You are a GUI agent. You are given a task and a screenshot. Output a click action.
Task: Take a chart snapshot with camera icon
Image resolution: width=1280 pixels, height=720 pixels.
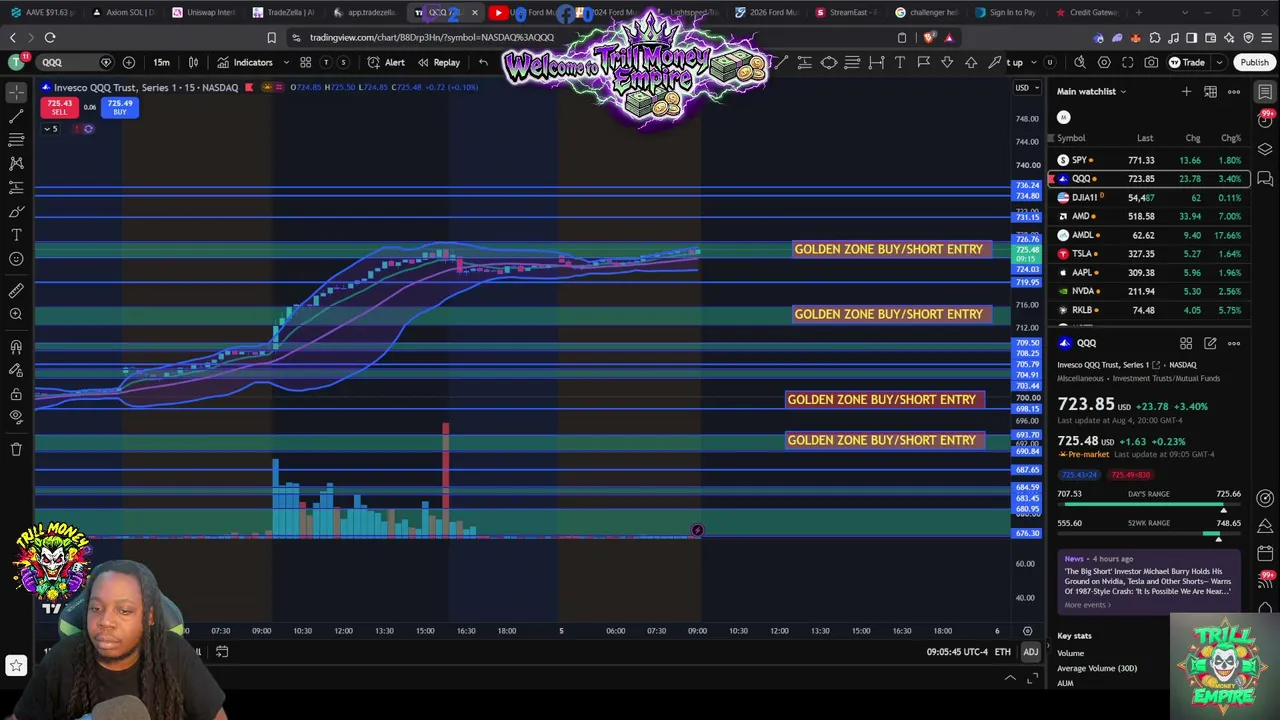(1151, 62)
